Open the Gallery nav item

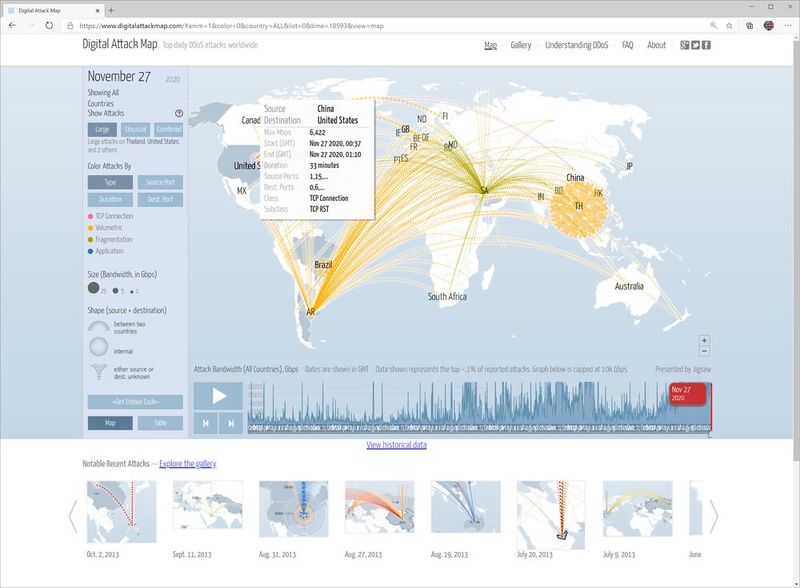coord(520,45)
